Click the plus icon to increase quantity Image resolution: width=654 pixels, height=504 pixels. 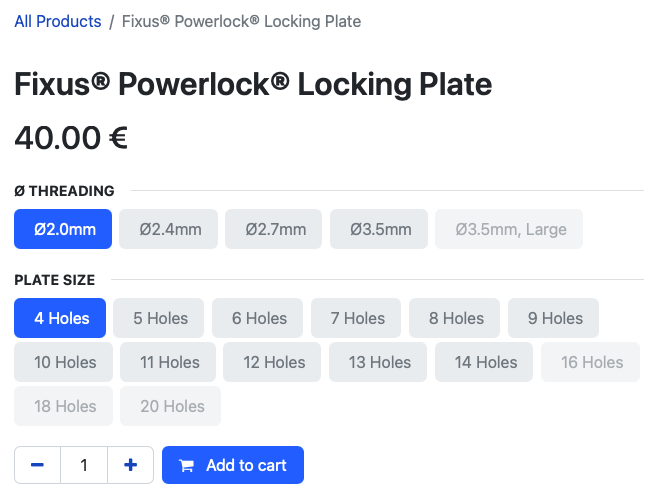pyautogui.click(x=131, y=465)
